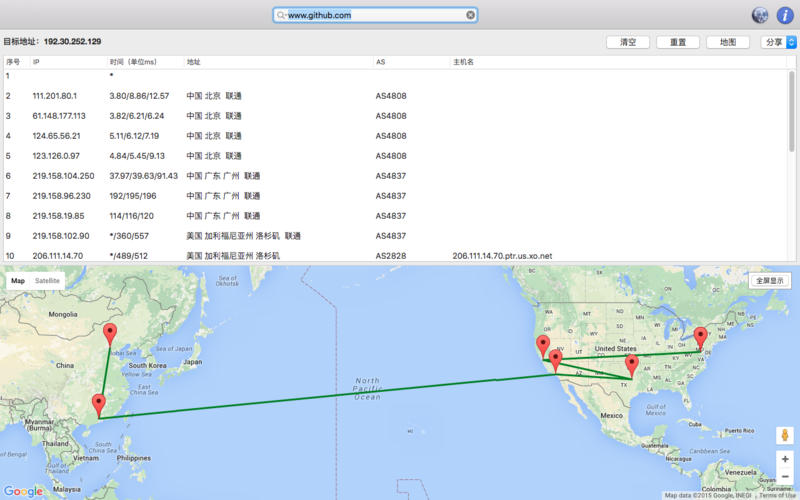The height and width of the screenshot is (500, 800).
Task: Clear the search field with the X icon
Action: pos(470,15)
